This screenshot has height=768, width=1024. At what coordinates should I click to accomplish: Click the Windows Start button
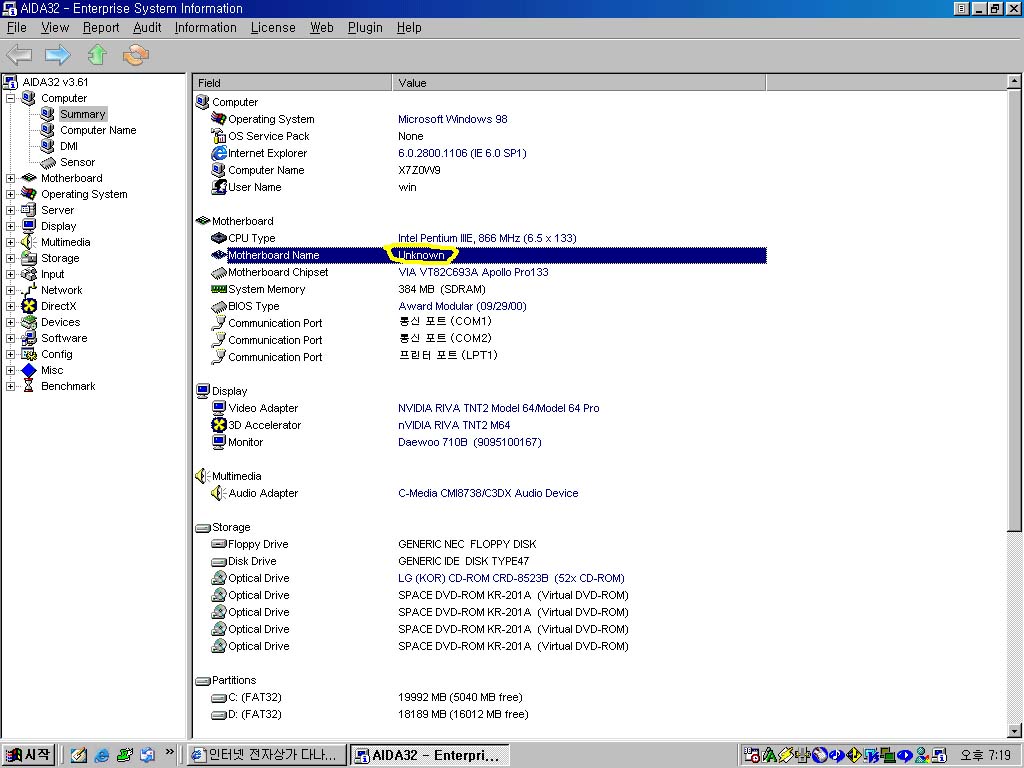pyautogui.click(x=28, y=756)
